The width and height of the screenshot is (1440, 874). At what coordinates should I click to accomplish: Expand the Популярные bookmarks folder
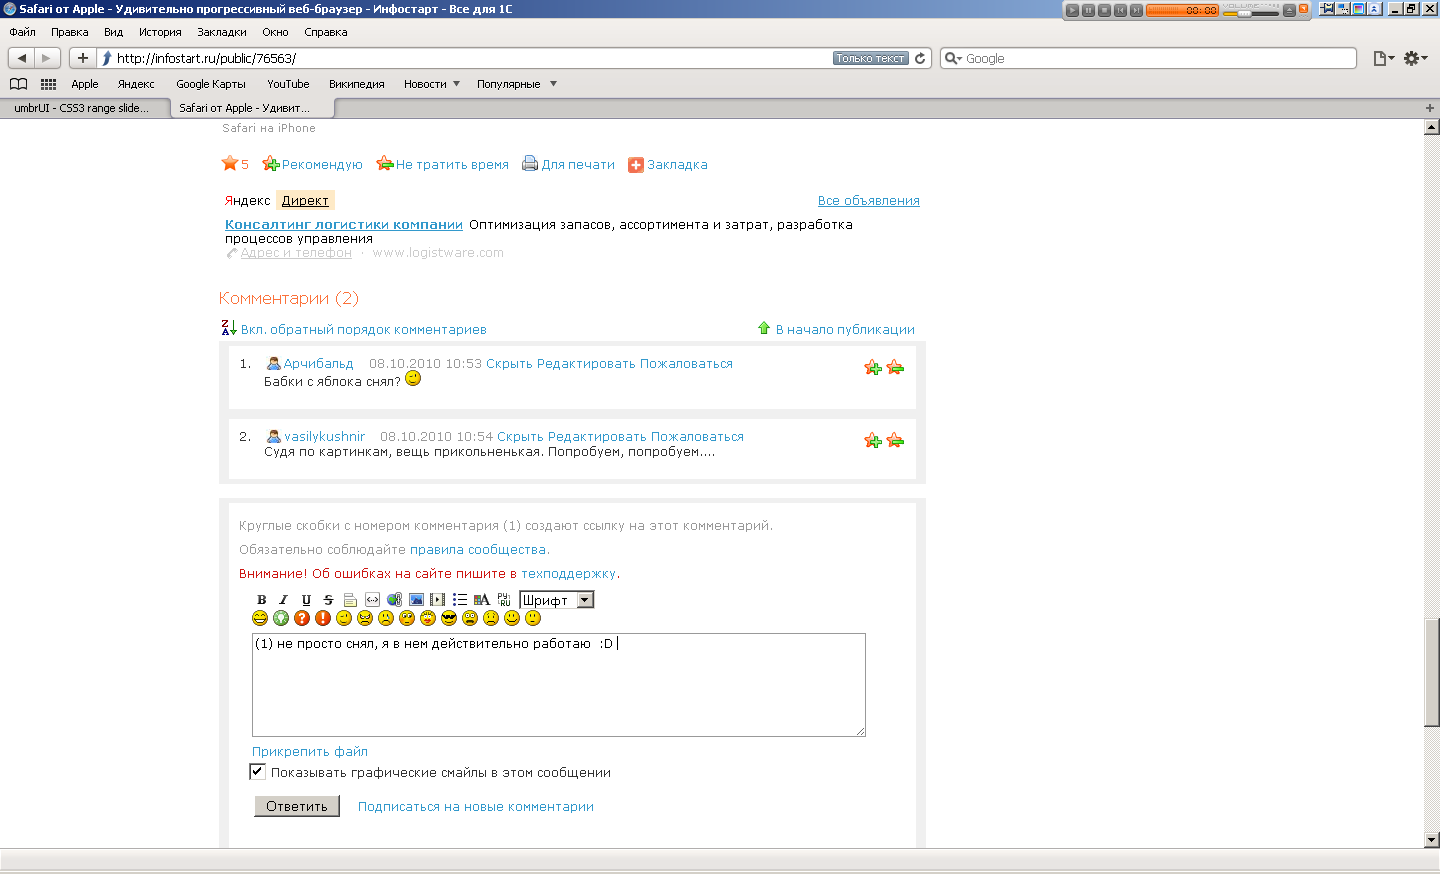coord(517,84)
